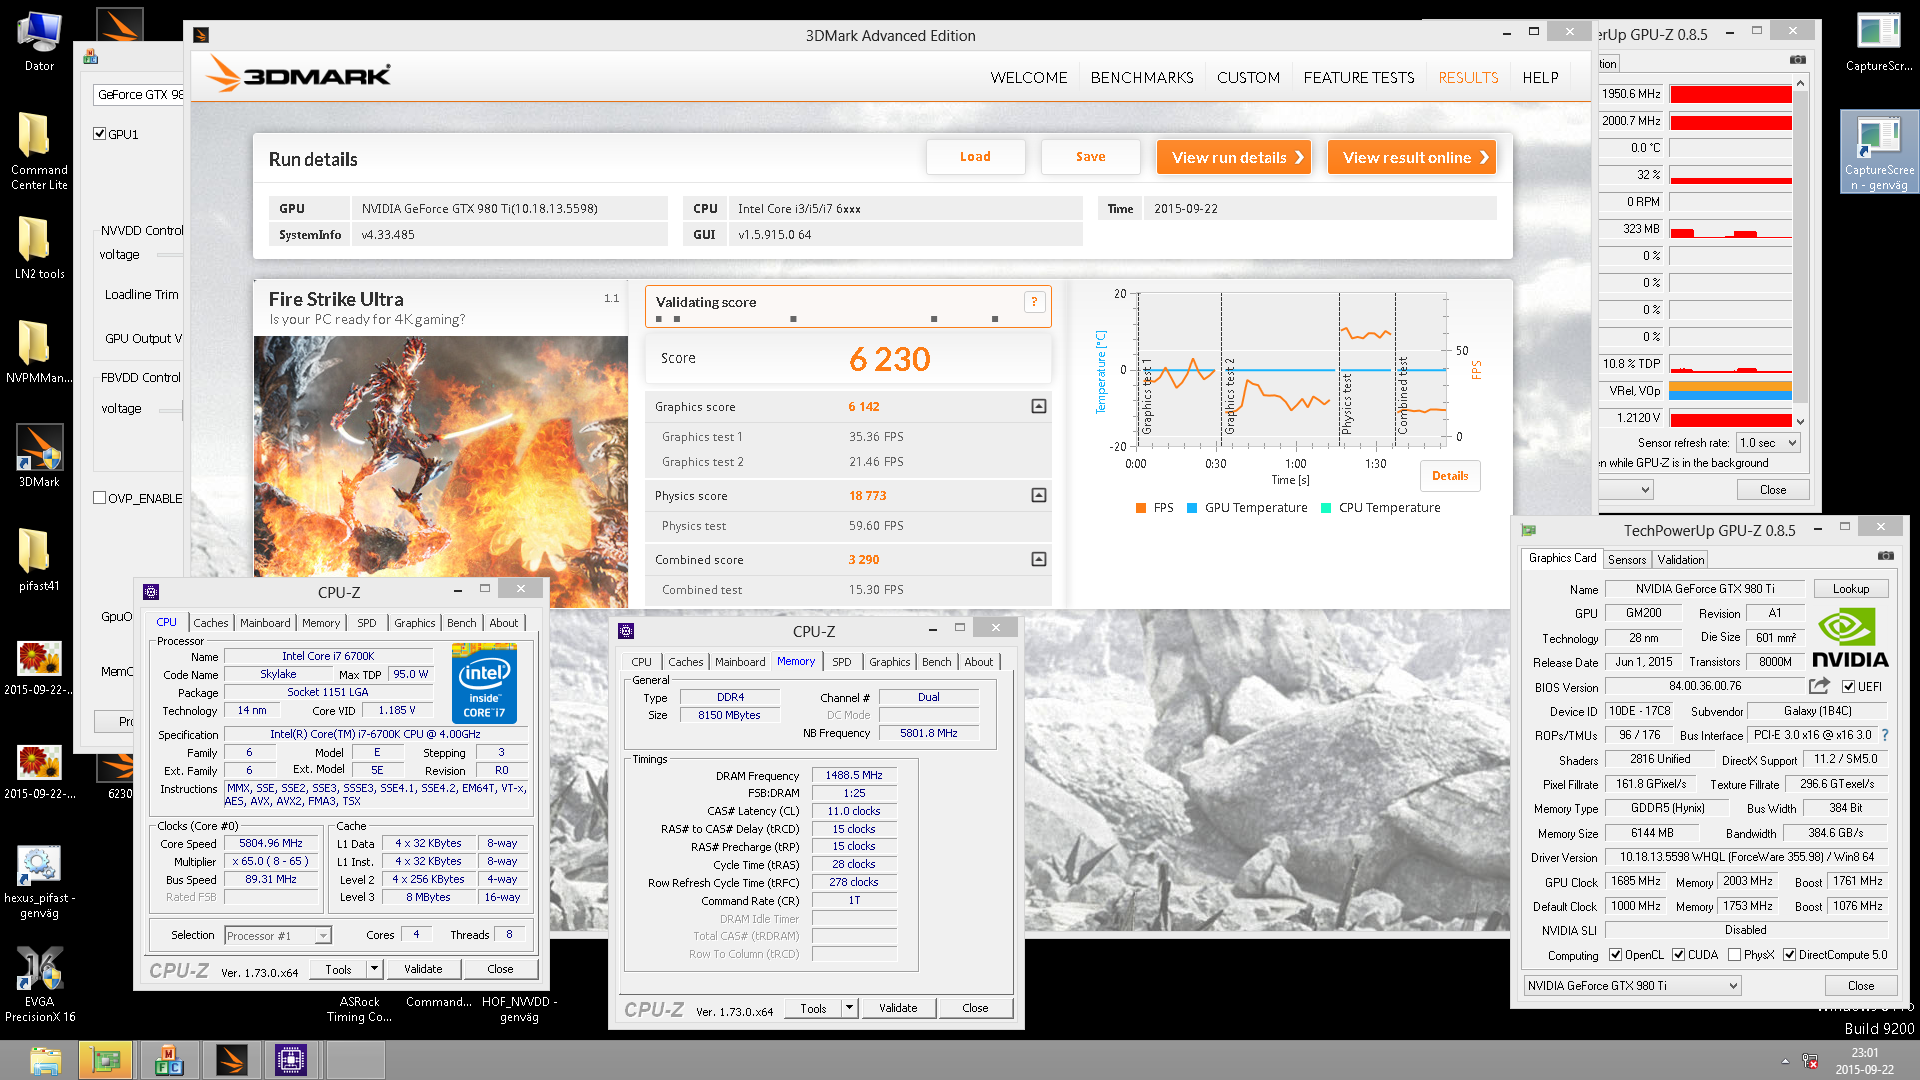
Task: Open the Sensor refresh rate dropdown
Action: pos(1768,443)
